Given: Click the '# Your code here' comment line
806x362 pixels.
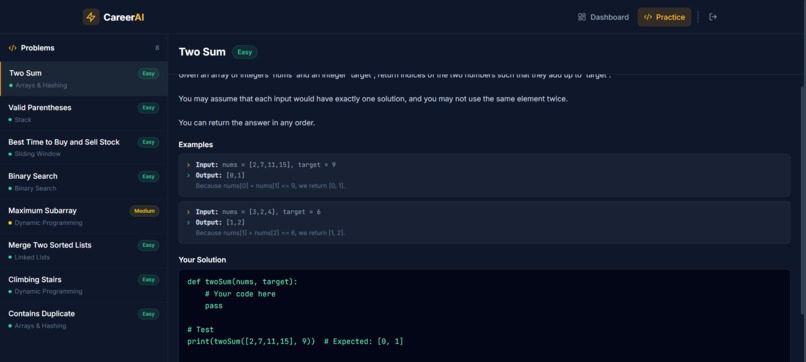Looking at the screenshot, I should (x=240, y=294).
